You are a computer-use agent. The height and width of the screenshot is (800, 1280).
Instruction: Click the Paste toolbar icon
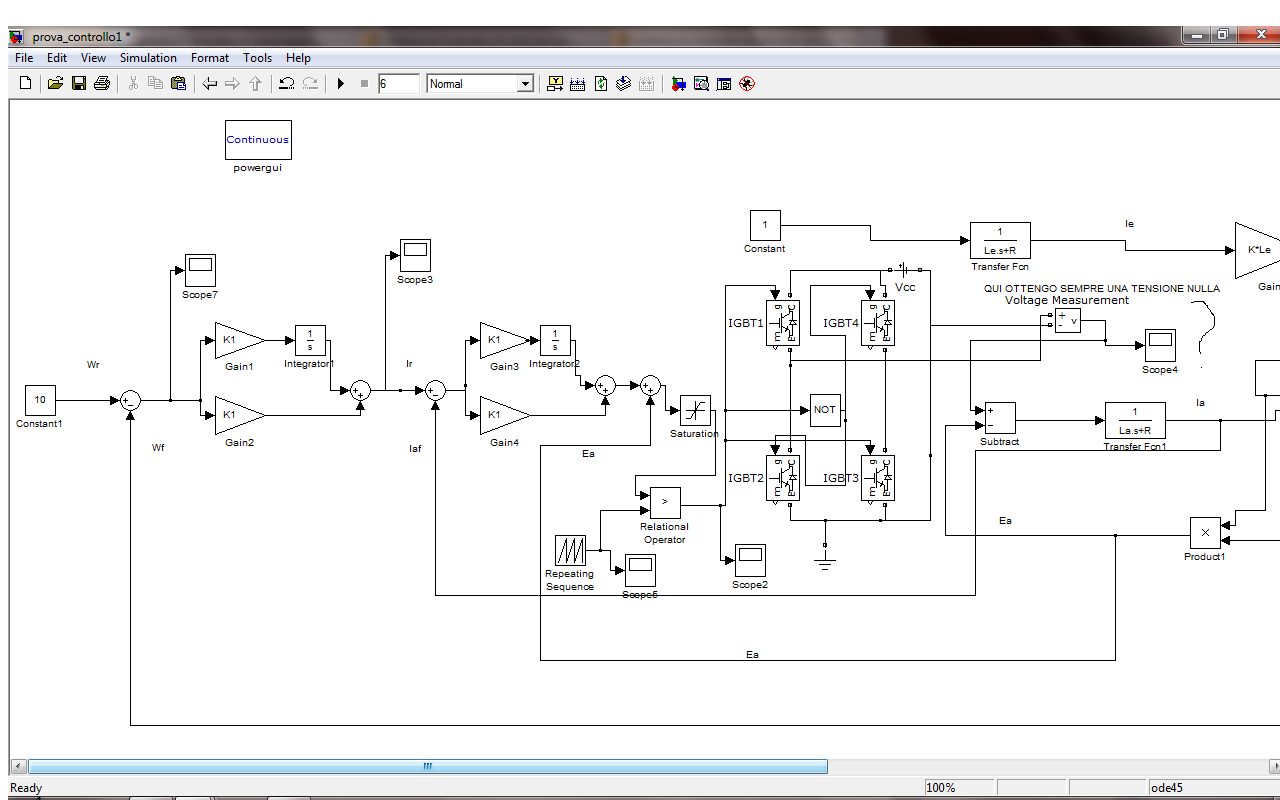tap(178, 84)
